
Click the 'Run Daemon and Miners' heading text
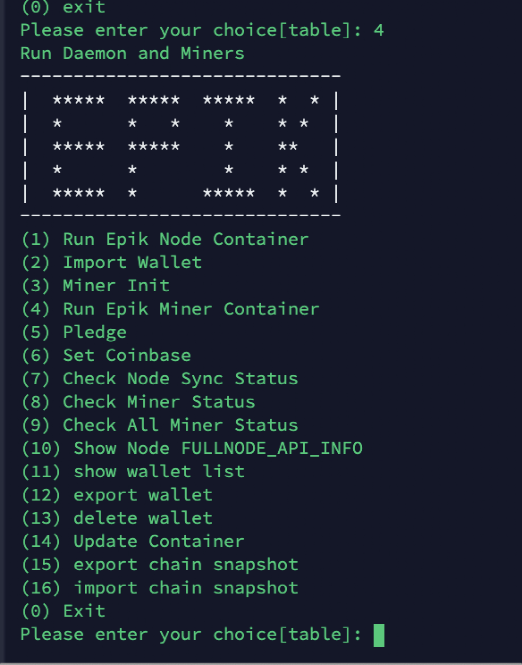pyautogui.click(x=132, y=54)
